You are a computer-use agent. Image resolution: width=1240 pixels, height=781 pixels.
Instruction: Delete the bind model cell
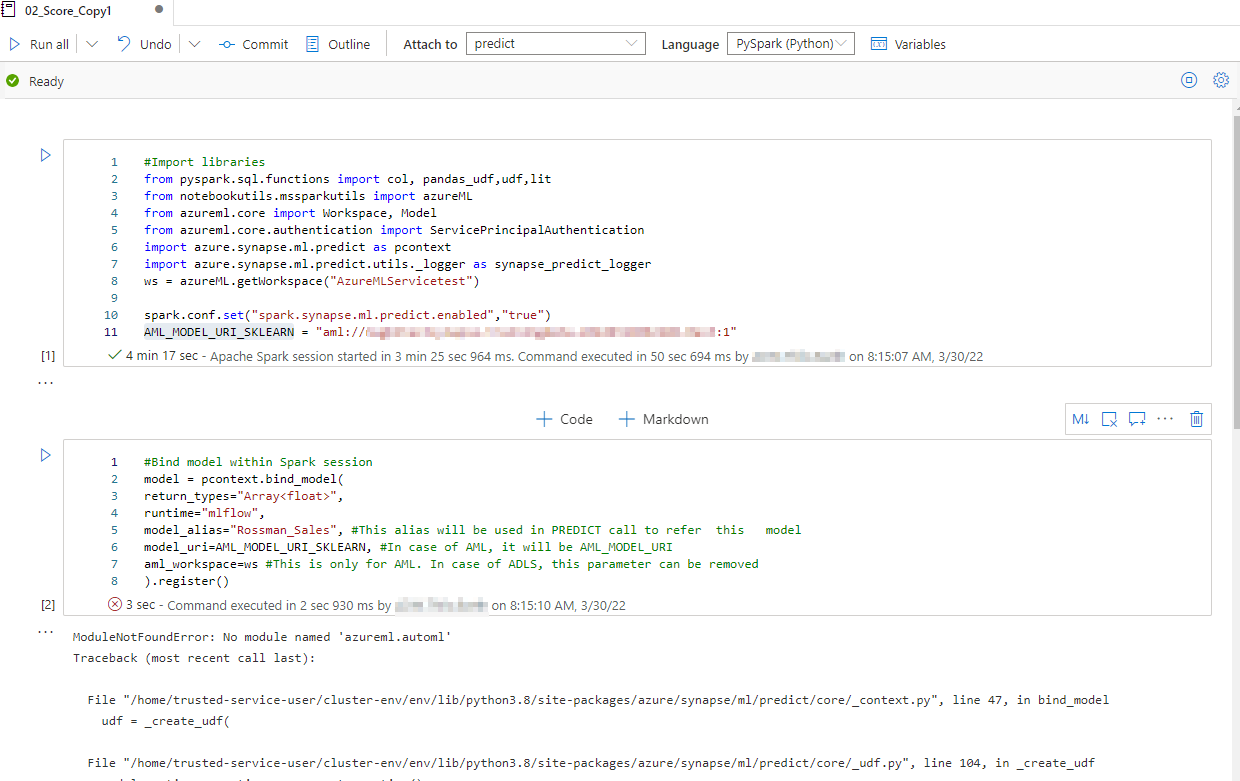click(x=1196, y=419)
